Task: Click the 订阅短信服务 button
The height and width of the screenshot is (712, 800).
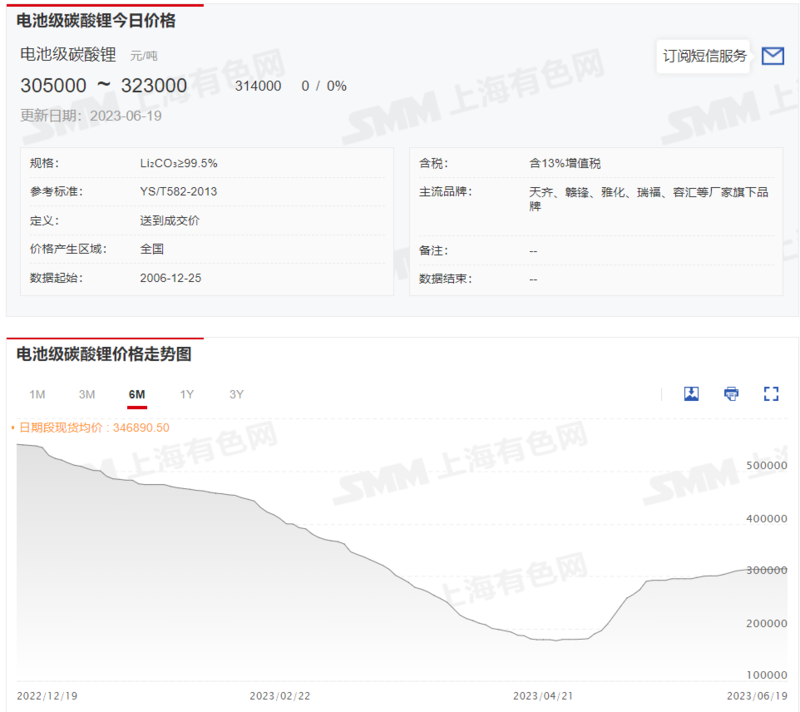Action: click(705, 56)
